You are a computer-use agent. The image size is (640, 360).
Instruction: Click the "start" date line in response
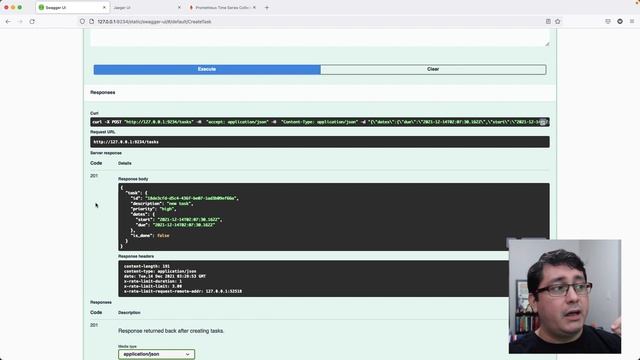(179, 219)
